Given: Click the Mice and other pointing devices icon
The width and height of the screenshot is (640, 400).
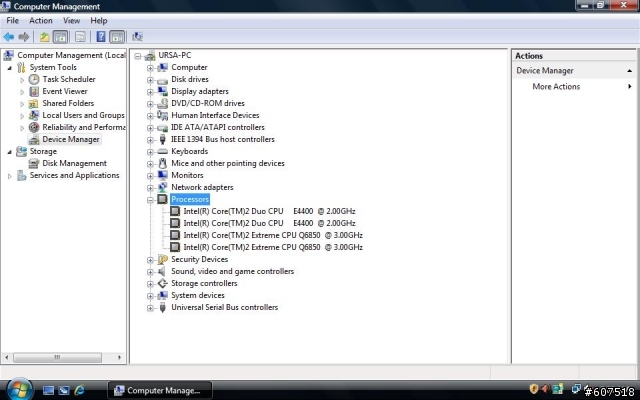Looking at the screenshot, I should (162, 163).
